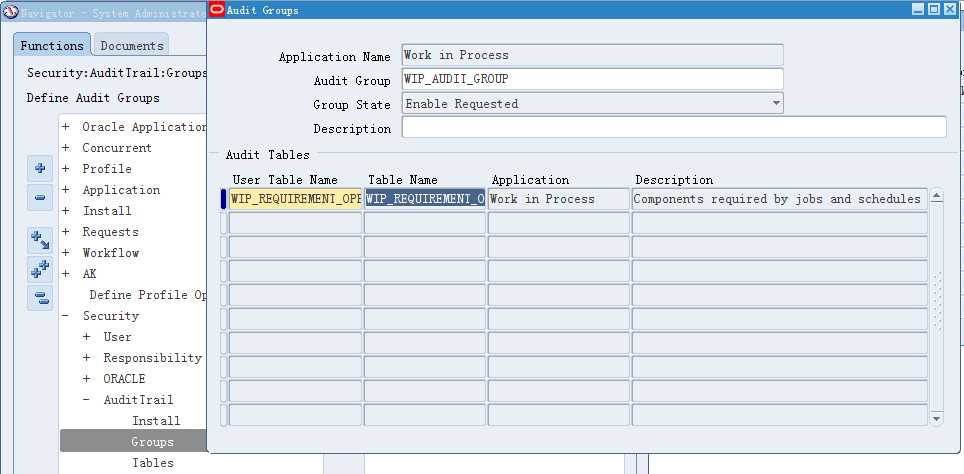Select Install item under AuditTrail
The height and width of the screenshot is (474, 964).
click(156, 421)
